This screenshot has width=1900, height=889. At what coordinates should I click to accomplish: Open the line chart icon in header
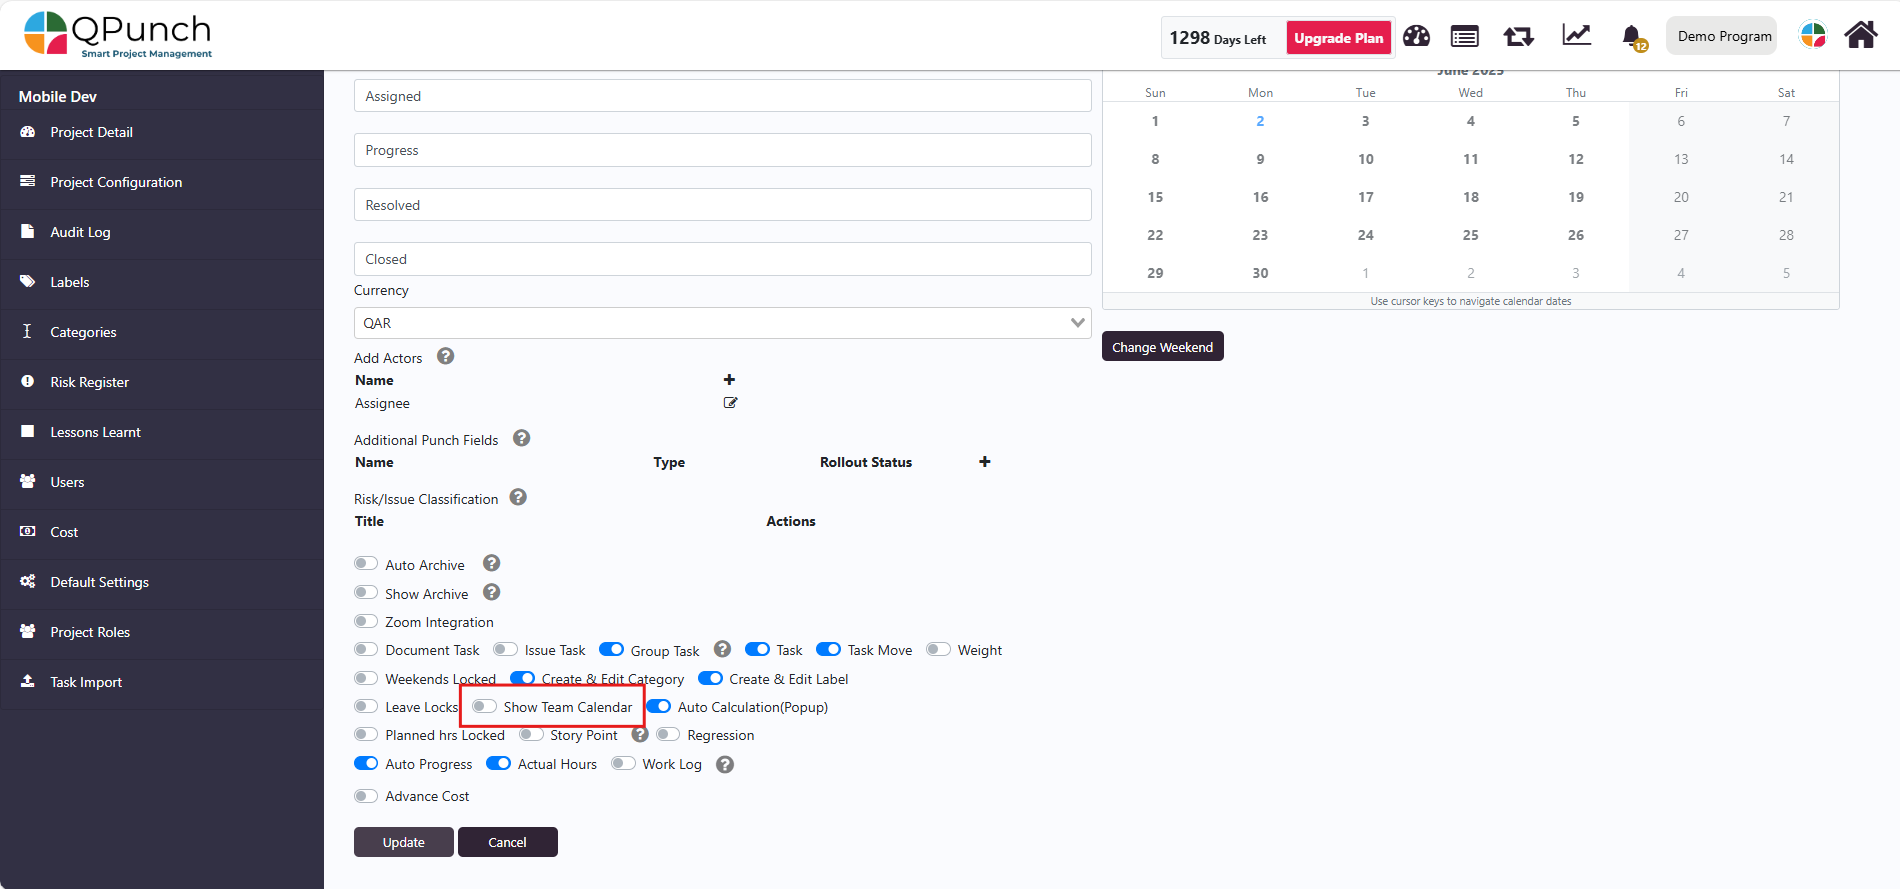(x=1577, y=36)
